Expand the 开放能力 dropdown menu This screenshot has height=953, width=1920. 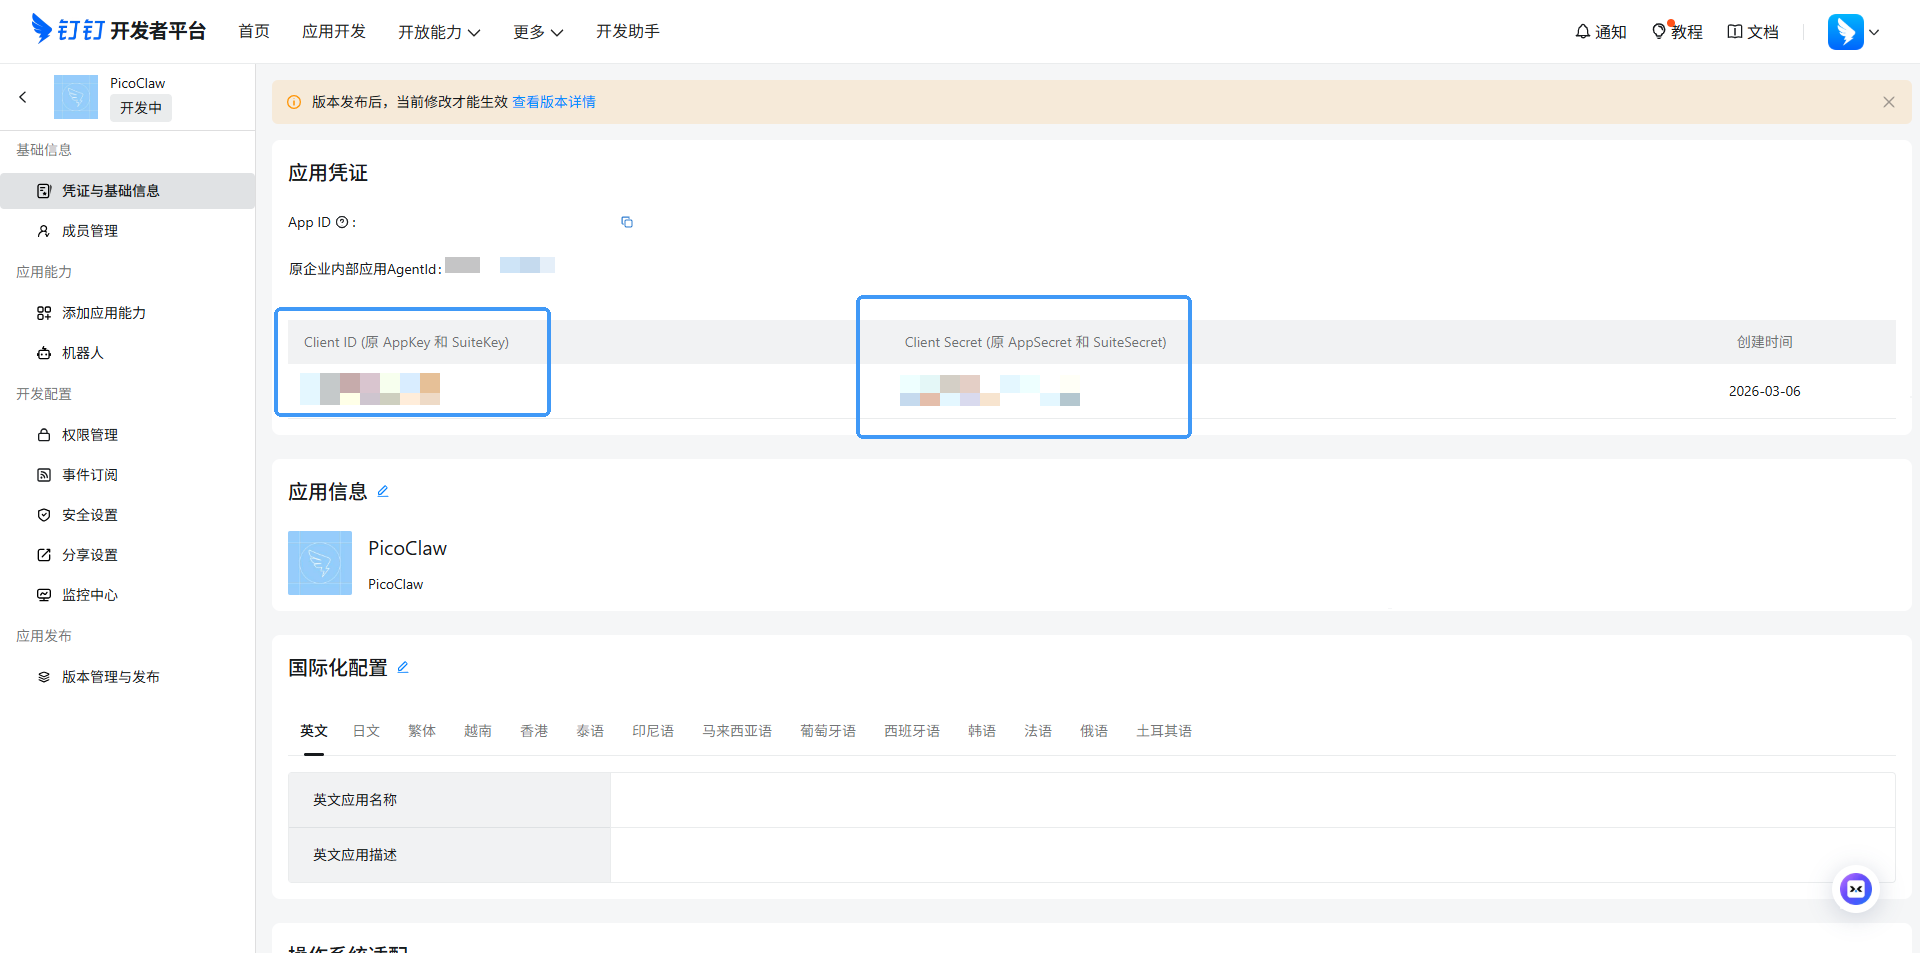439,32
